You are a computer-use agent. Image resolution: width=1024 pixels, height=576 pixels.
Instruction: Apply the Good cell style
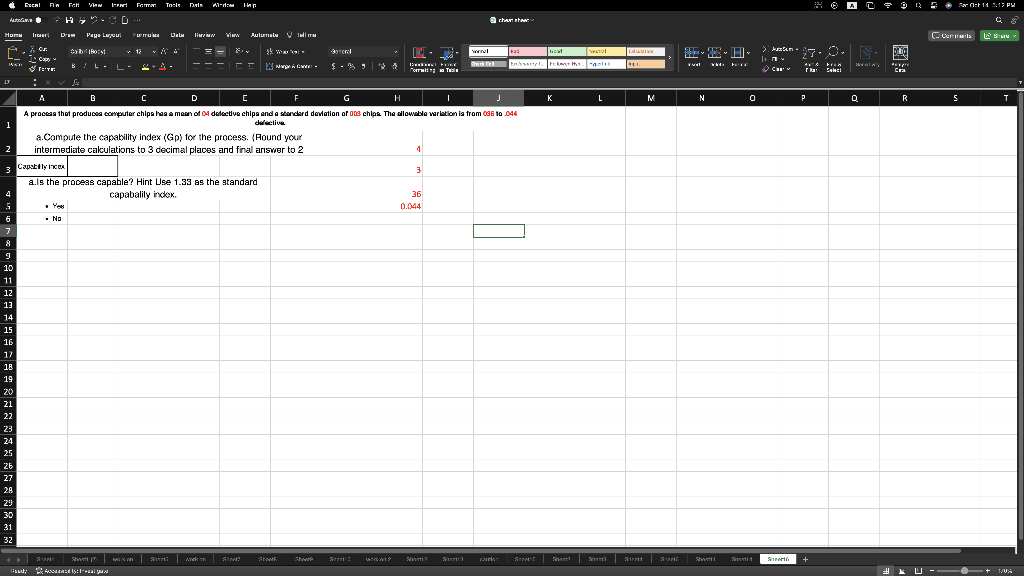coord(567,51)
